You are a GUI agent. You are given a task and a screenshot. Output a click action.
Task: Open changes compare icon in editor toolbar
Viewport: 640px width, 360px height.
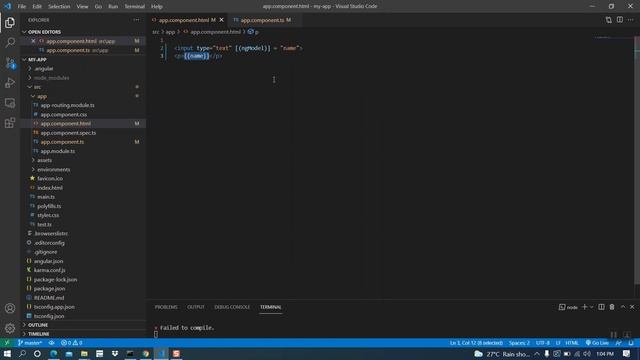coord(609,20)
